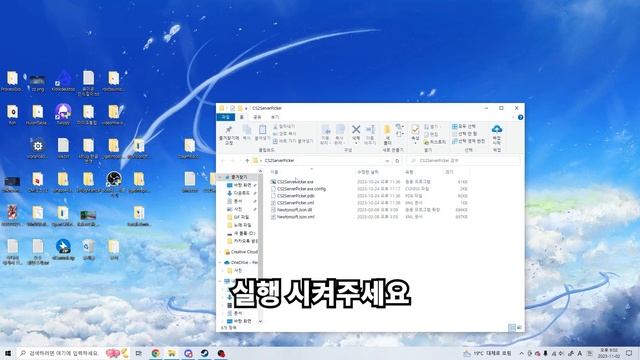Image resolution: width=640 pixels, height=360 pixels.
Task: Expand the Creative Cloud Files node
Action: (x=221, y=252)
